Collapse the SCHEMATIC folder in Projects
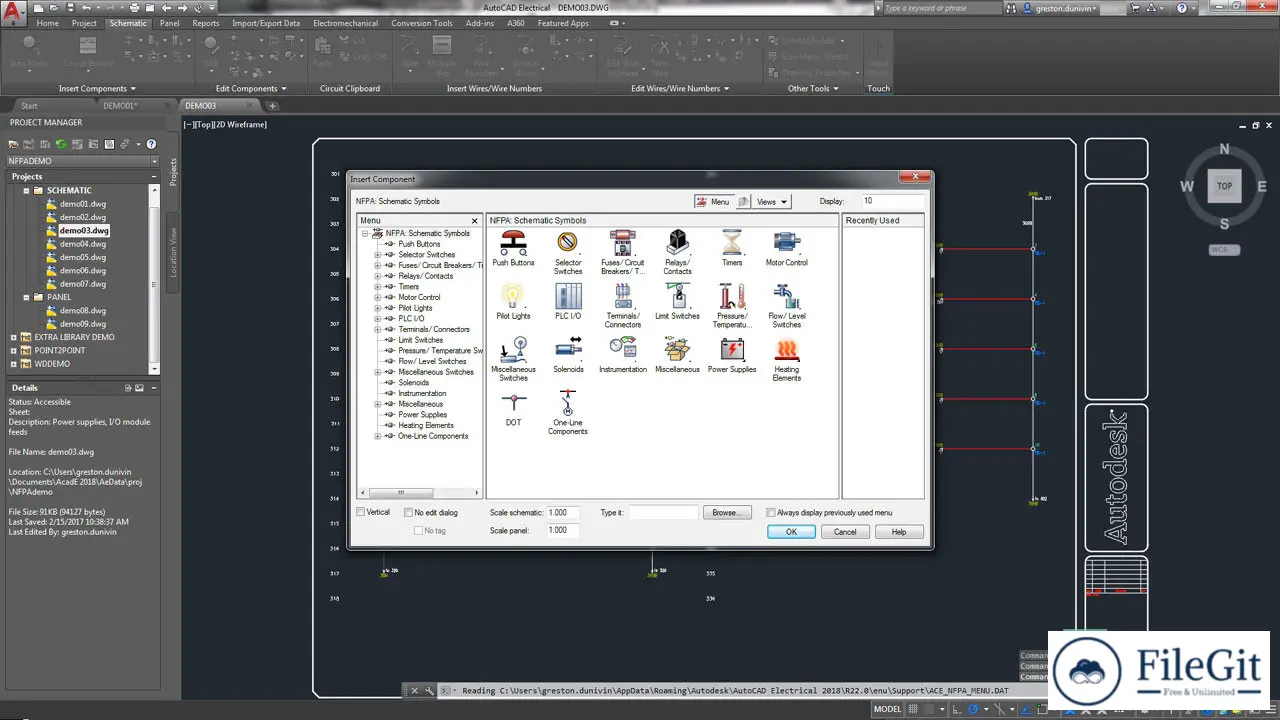 26,190
